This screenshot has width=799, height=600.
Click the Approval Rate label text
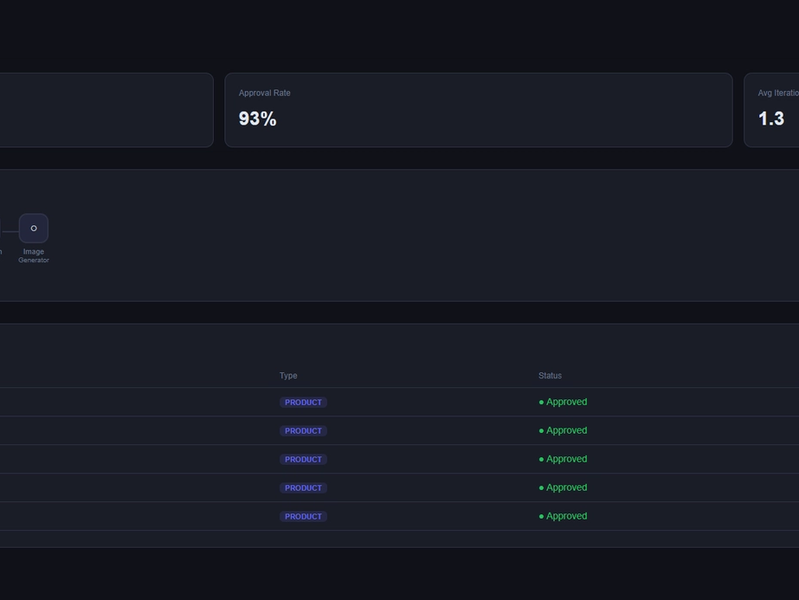tap(264, 93)
